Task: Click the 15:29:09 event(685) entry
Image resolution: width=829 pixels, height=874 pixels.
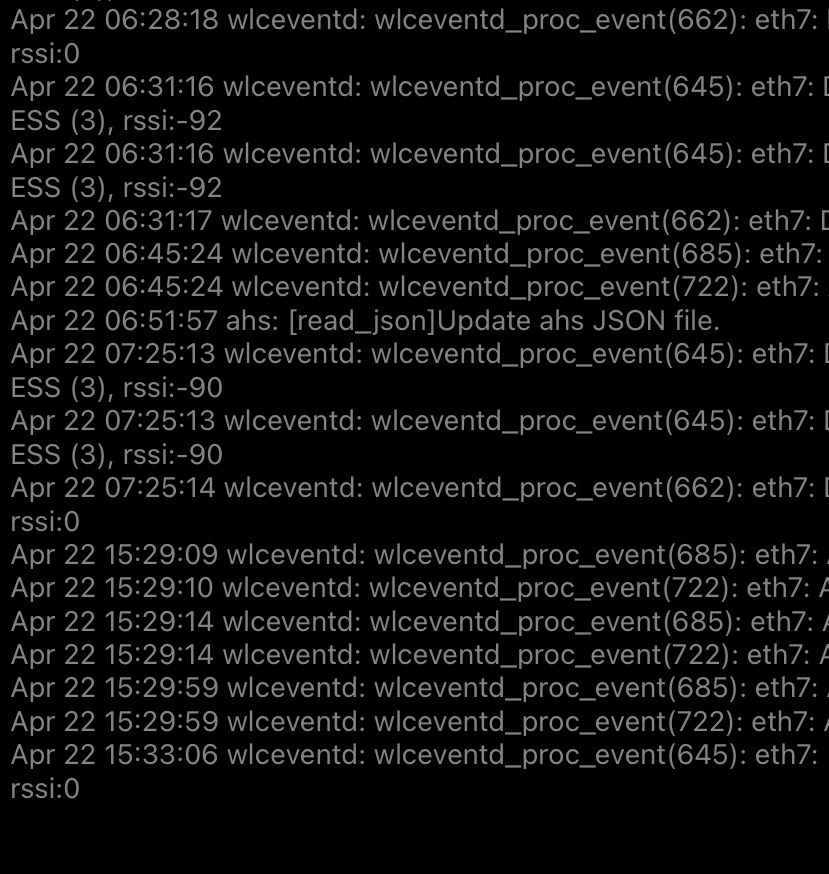Action: [x=419, y=555]
